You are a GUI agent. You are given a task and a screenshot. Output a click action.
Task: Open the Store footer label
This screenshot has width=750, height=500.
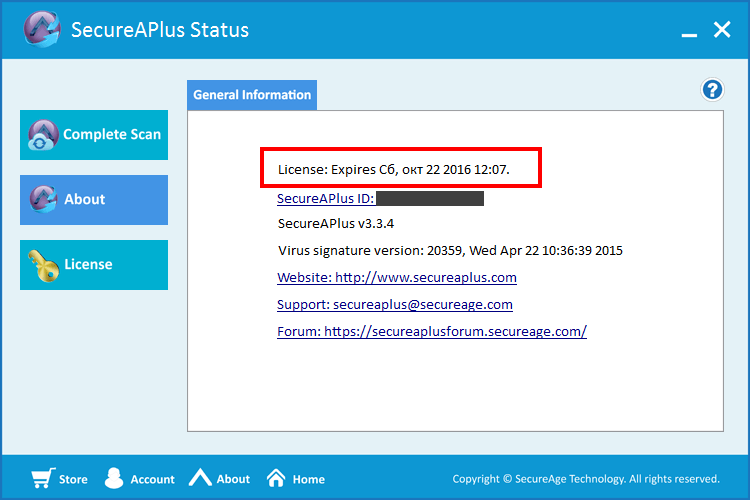tap(73, 479)
